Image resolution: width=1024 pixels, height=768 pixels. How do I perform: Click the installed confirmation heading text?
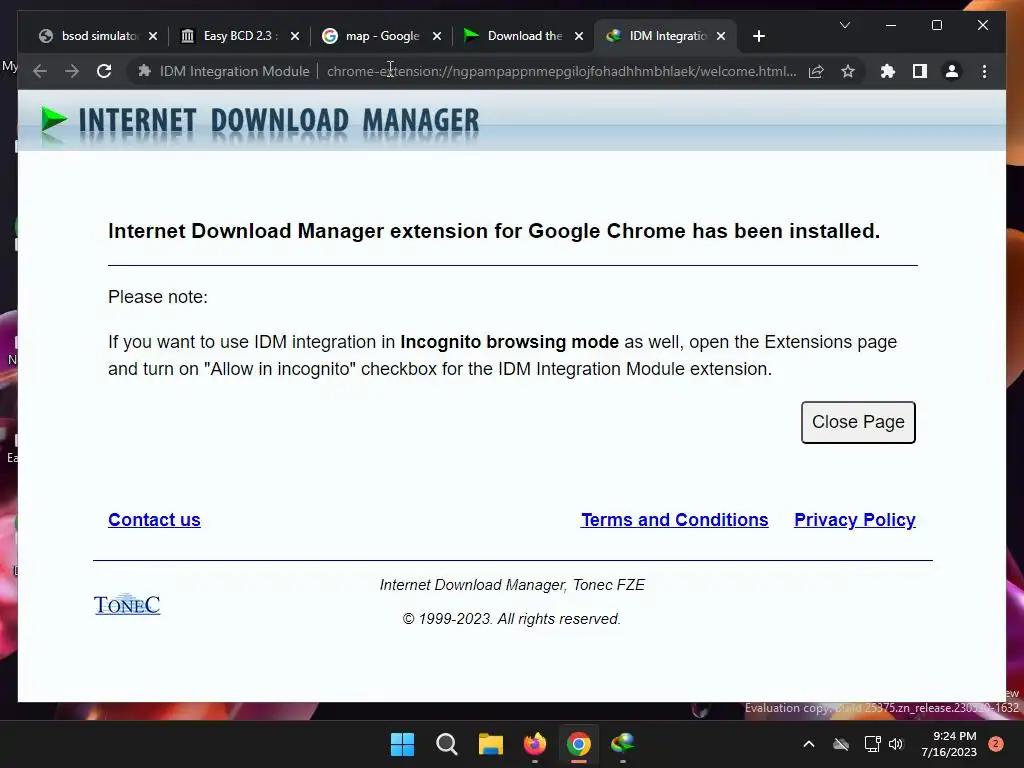point(494,231)
